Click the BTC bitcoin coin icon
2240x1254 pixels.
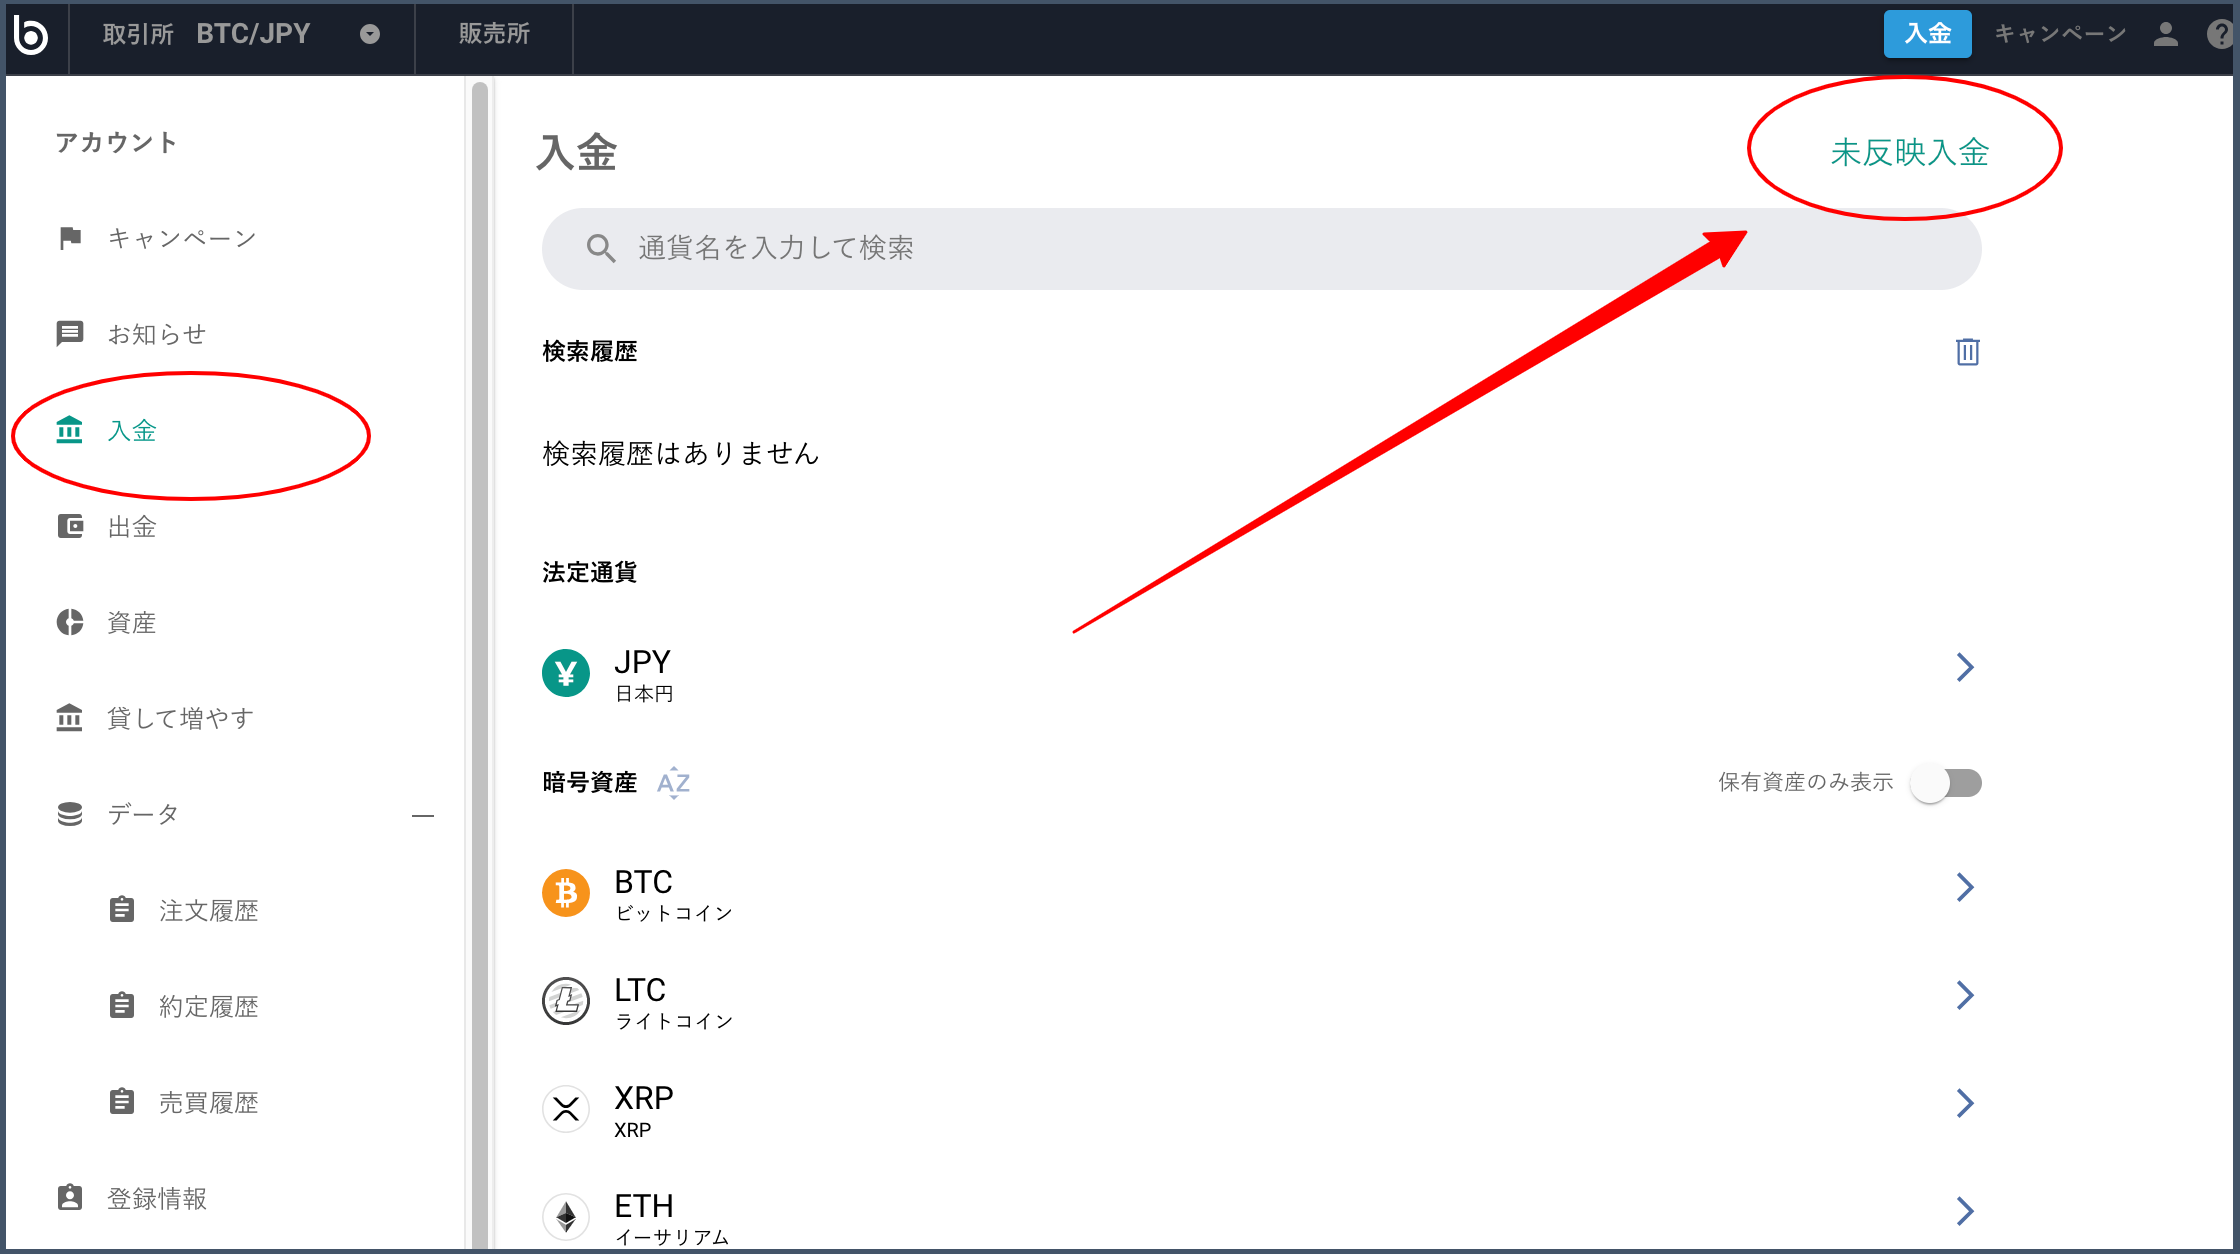pyautogui.click(x=566, y=892)
